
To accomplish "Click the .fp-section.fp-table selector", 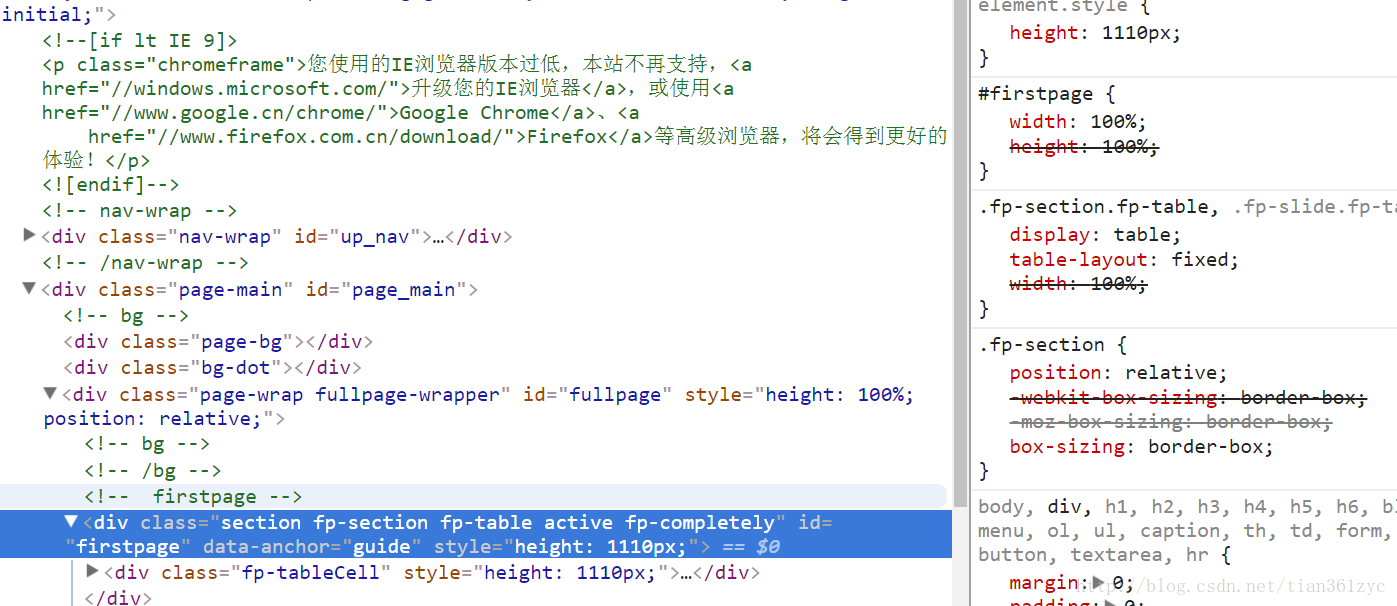I will (x=1098, y=208).
